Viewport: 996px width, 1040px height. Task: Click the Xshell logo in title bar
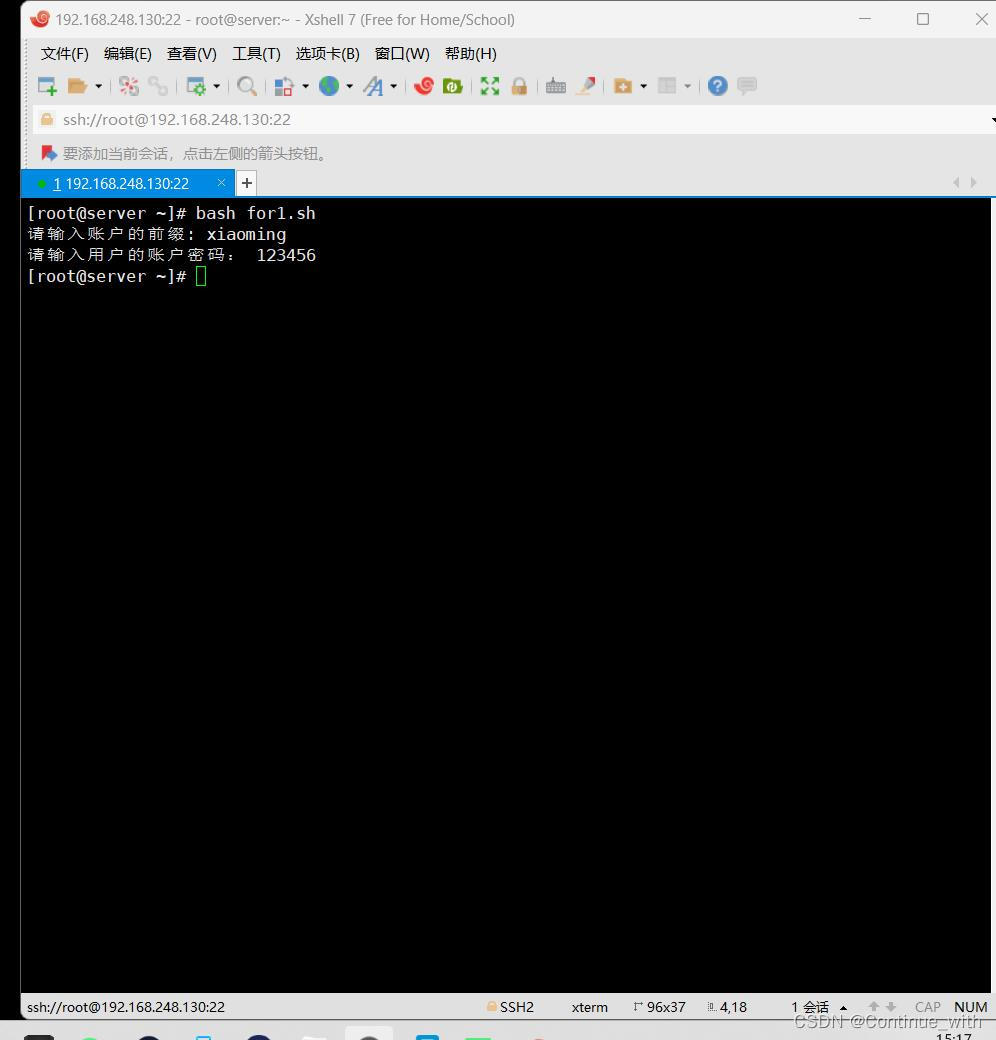coord(40,19)
